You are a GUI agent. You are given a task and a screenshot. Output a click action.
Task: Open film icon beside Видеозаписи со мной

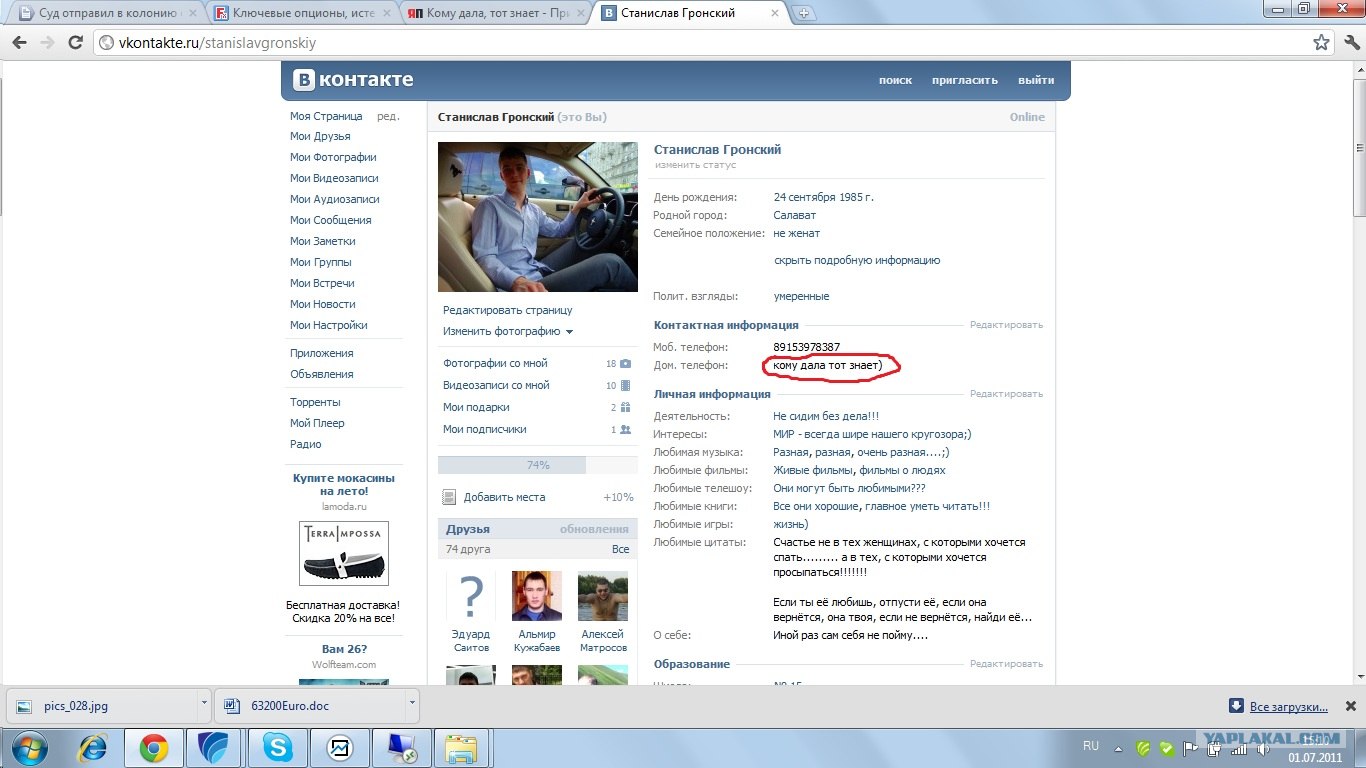coord(626,386)
